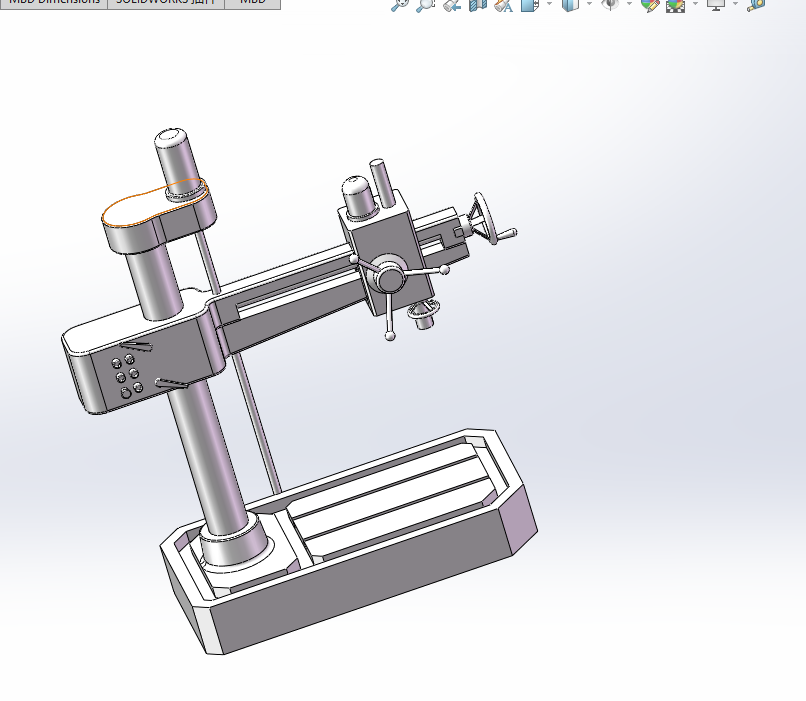Click the Display Style icon

(570, 5)
